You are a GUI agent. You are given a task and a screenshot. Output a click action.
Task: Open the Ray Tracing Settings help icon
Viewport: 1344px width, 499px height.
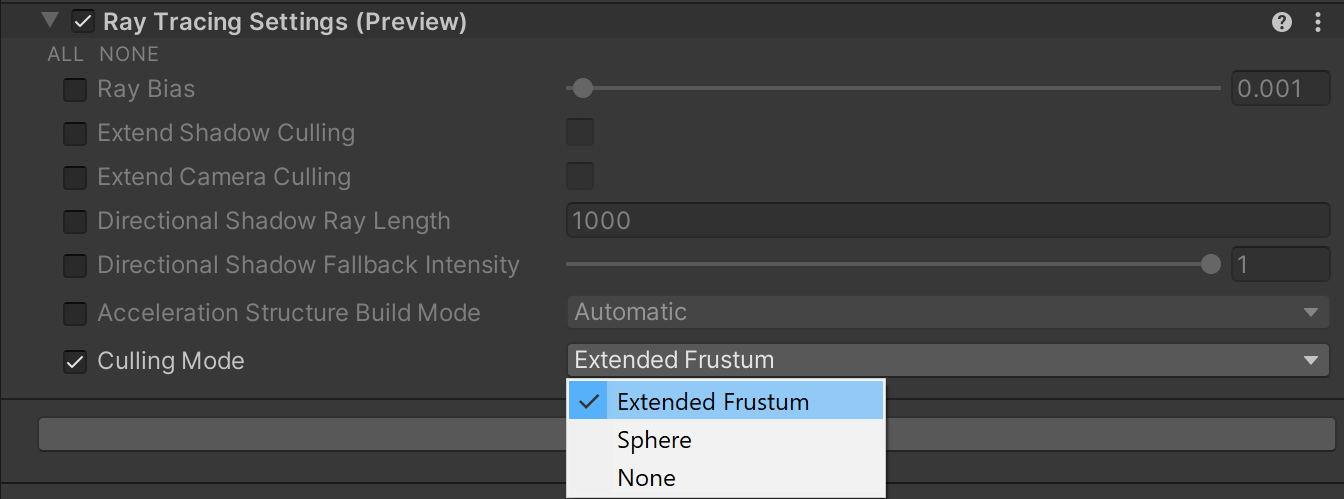tap(1282, 22)
